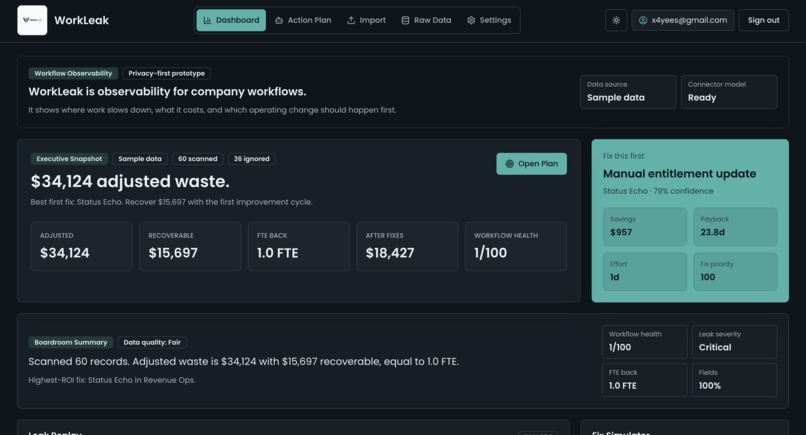
Task: Select the RECOVERABLE $15,697 metric card
Action: [x=190, y=246]
